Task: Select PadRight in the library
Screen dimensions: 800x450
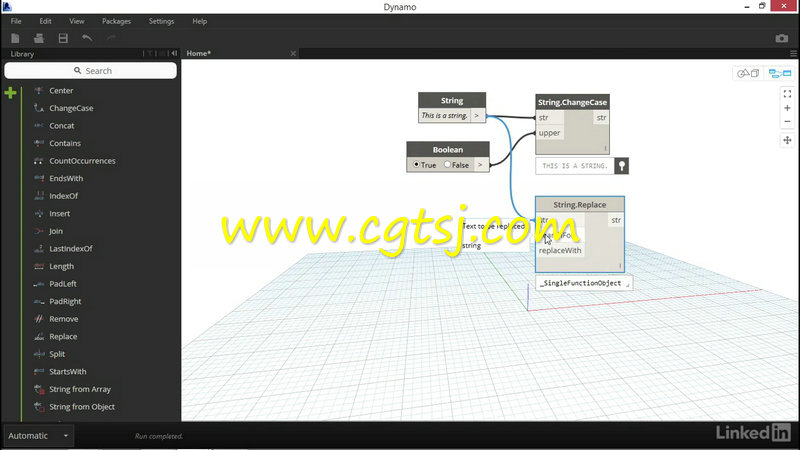Action: pos(65,302)
